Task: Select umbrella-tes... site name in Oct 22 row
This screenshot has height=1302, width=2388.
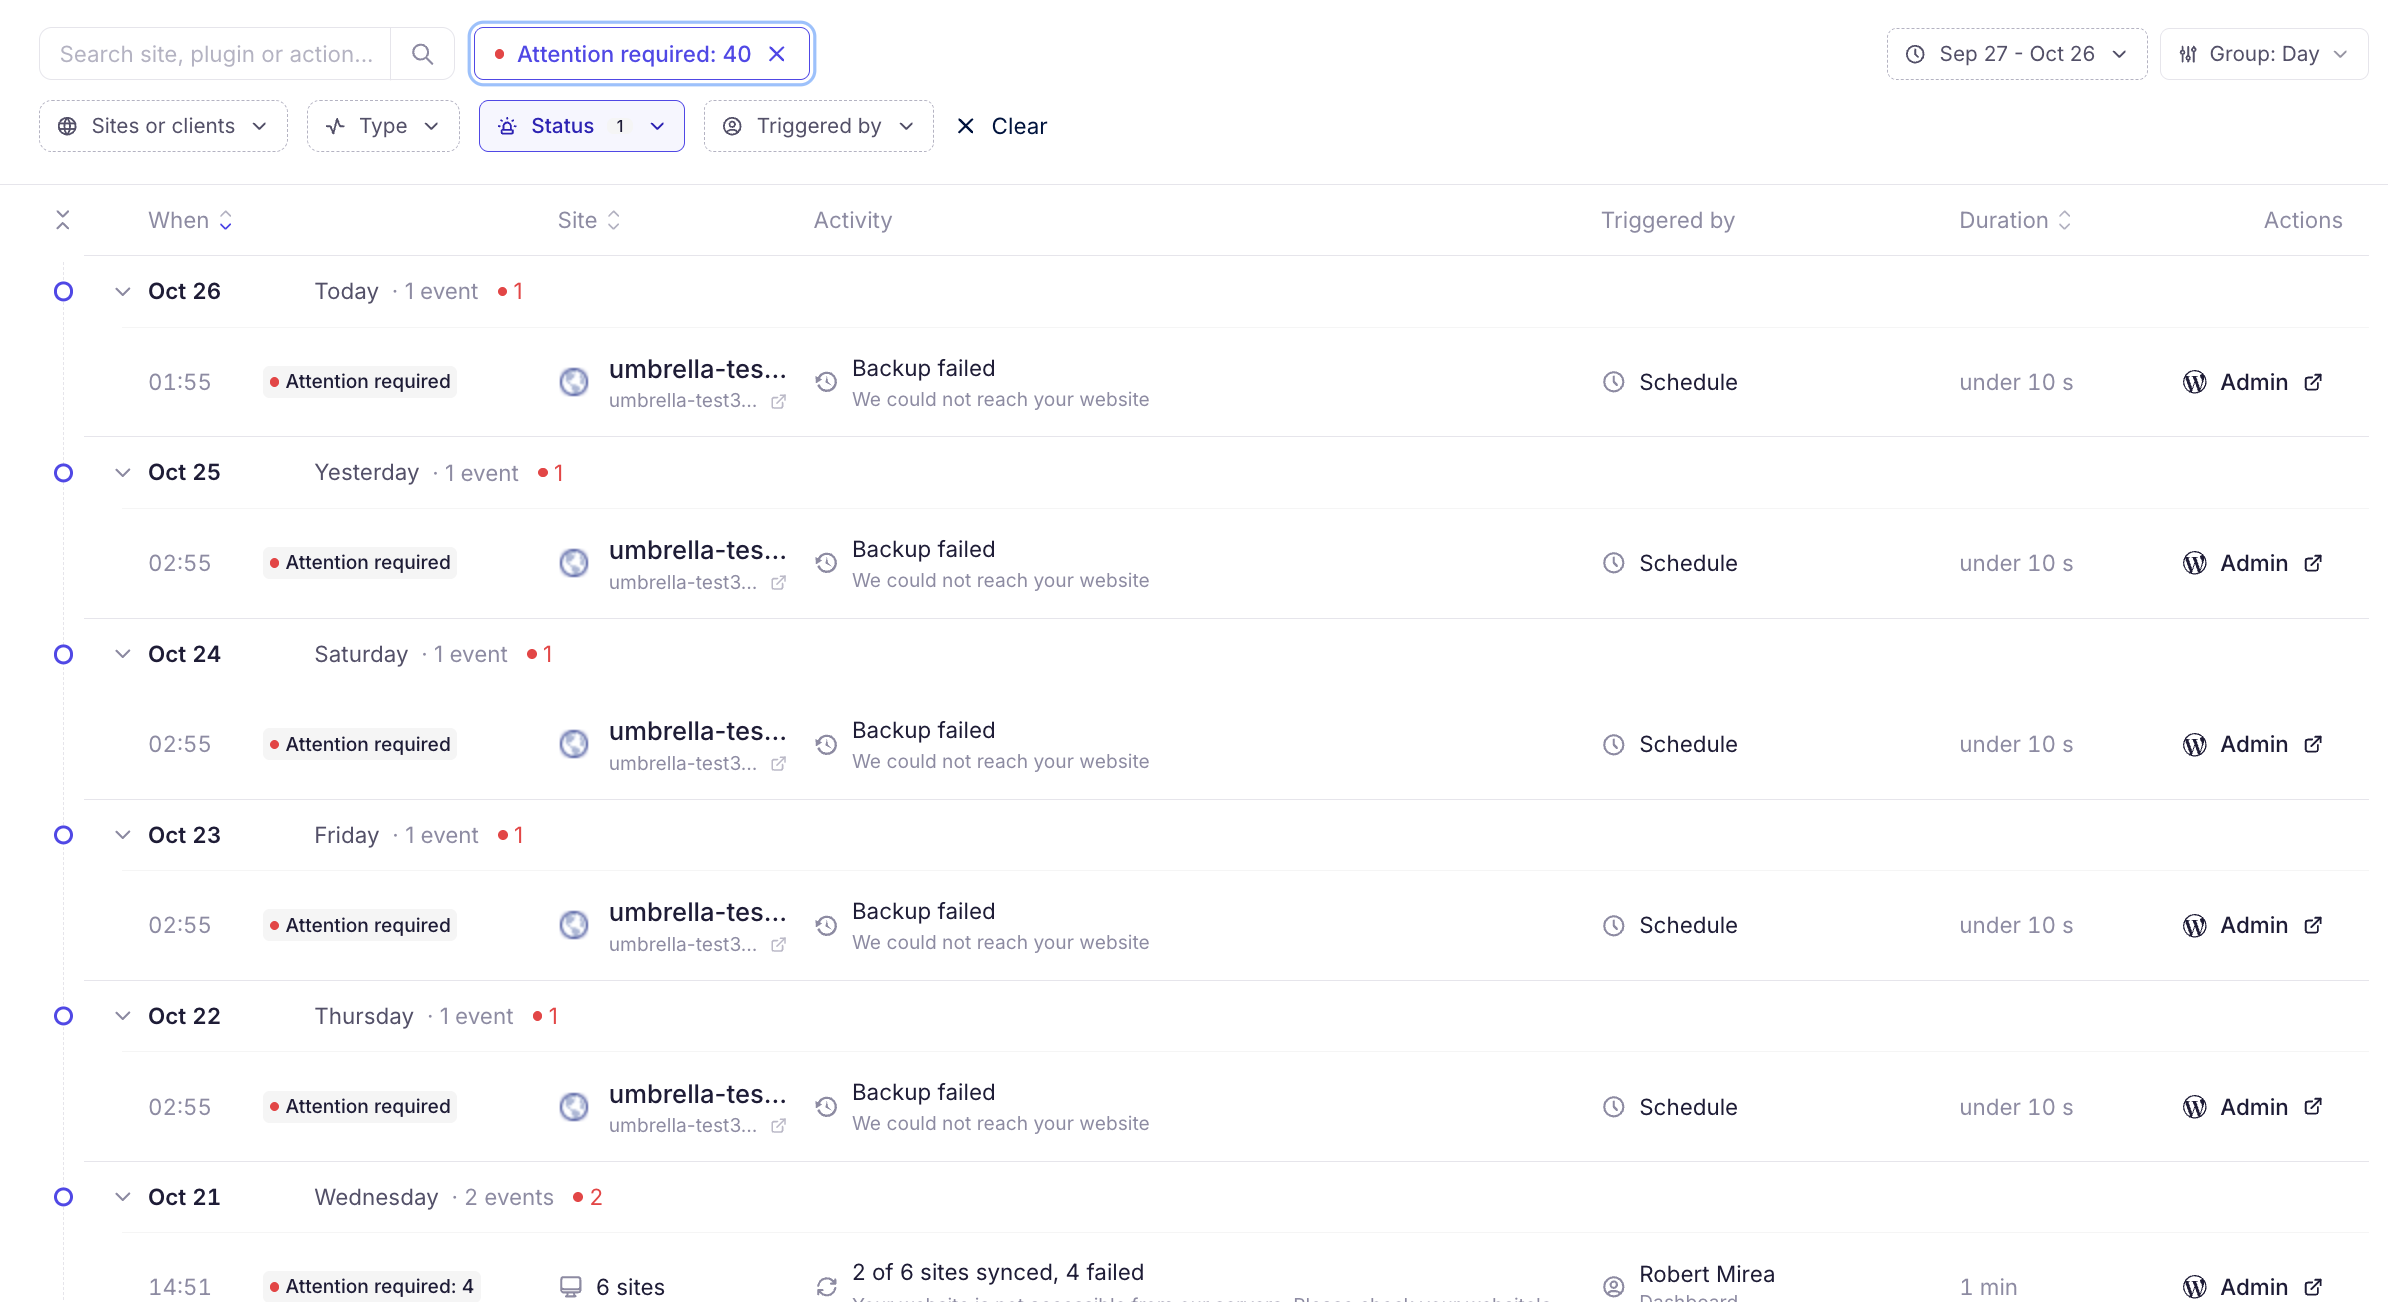Action: point(698,1094)
